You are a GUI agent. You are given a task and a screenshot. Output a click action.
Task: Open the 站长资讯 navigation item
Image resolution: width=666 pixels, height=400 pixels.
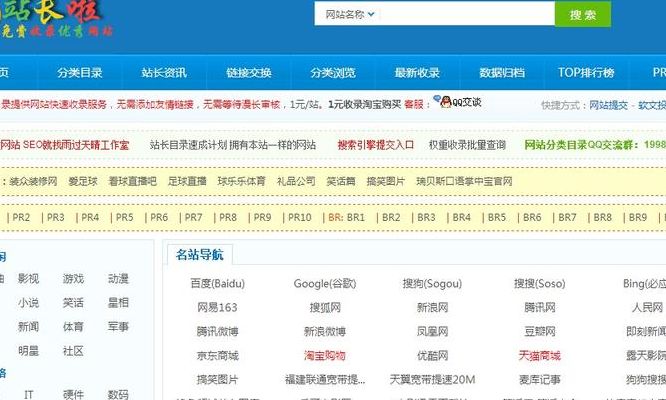(x=164, y=73)
